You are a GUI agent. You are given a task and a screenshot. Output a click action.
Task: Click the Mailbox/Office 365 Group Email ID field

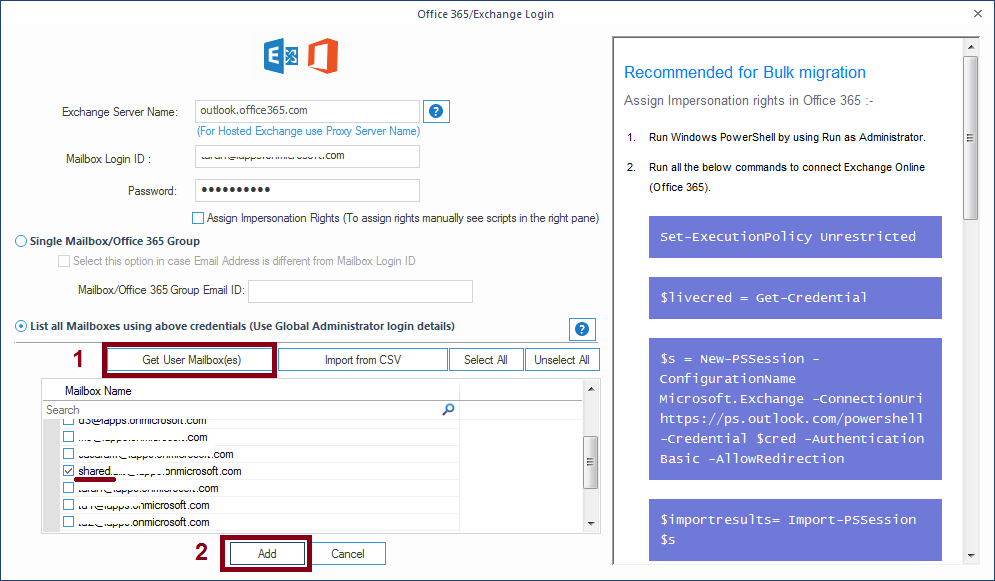click(360, 291)
